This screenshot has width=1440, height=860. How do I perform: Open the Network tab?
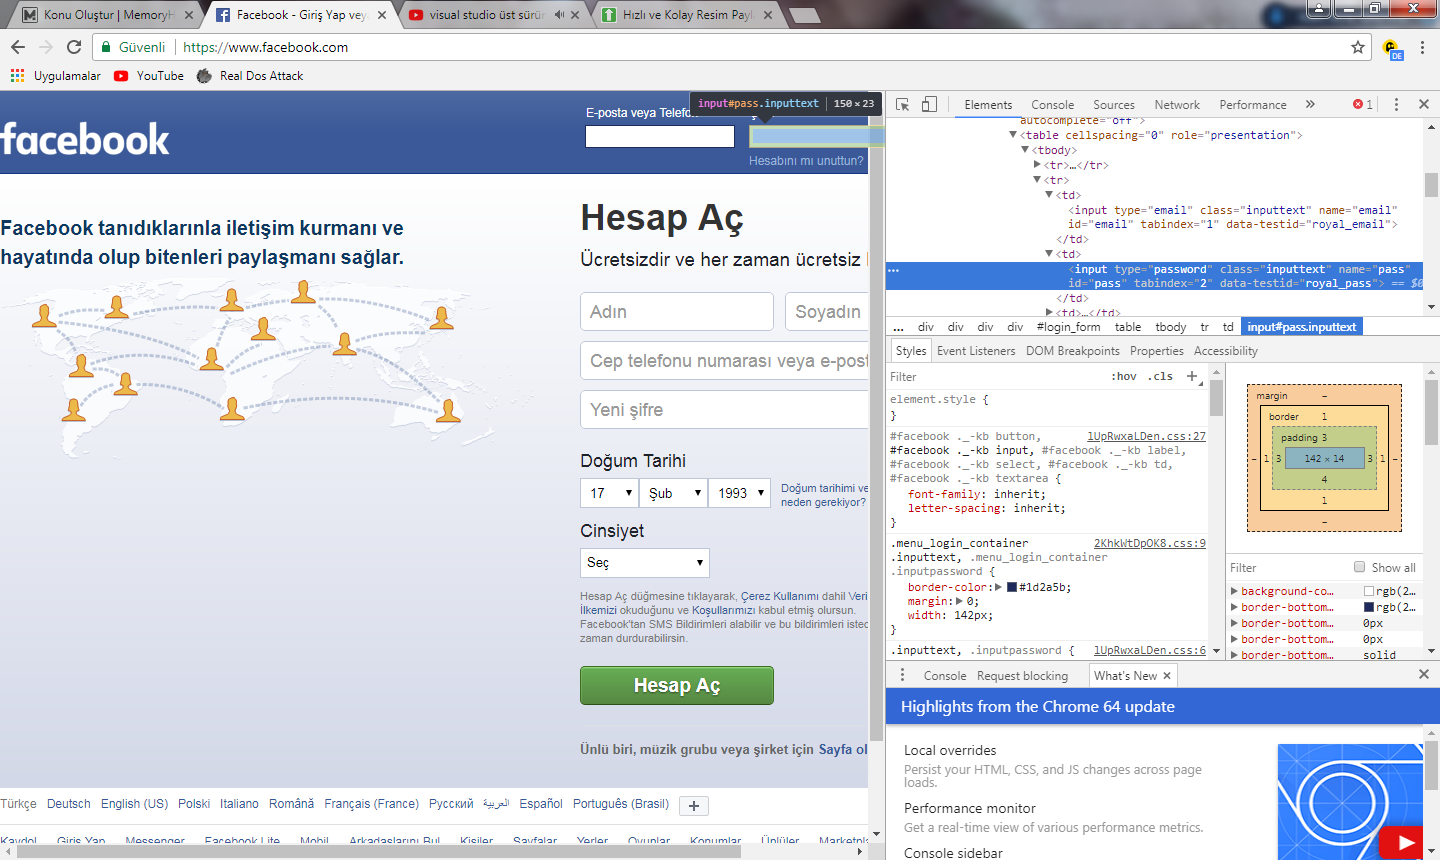(x=1177, y=104)
